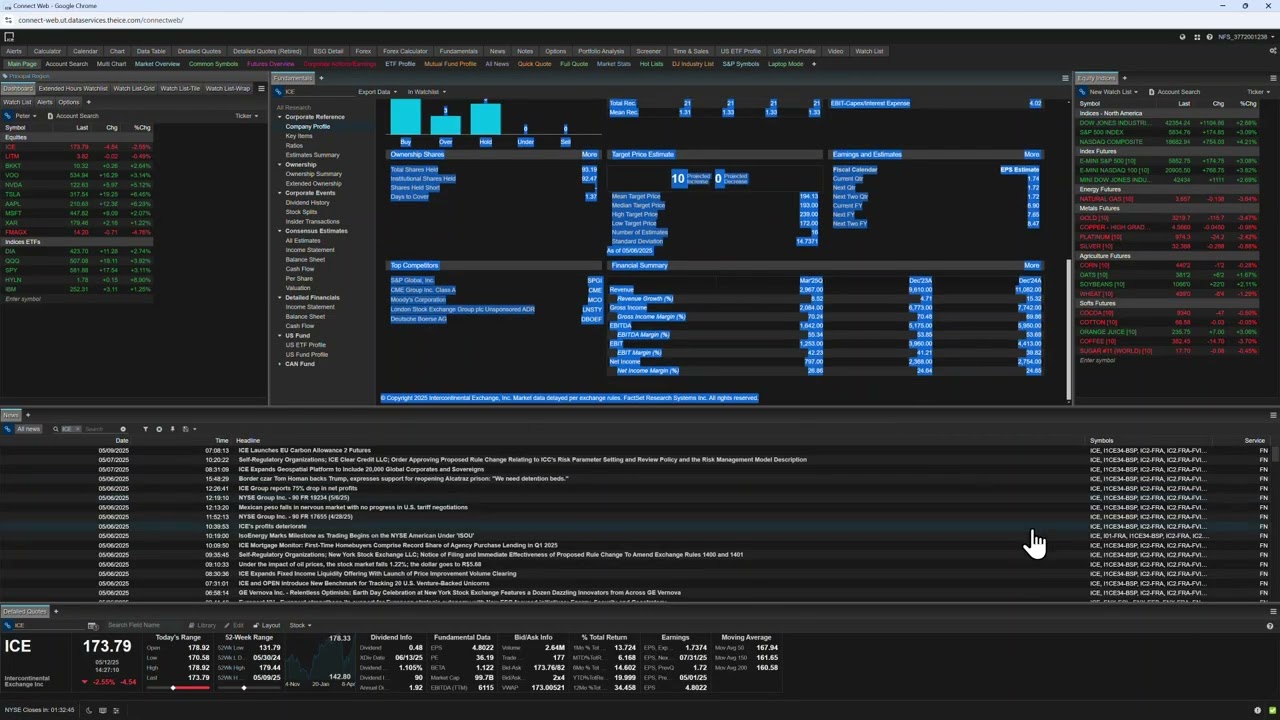Open the apps grid icon in top bar

1197,37
